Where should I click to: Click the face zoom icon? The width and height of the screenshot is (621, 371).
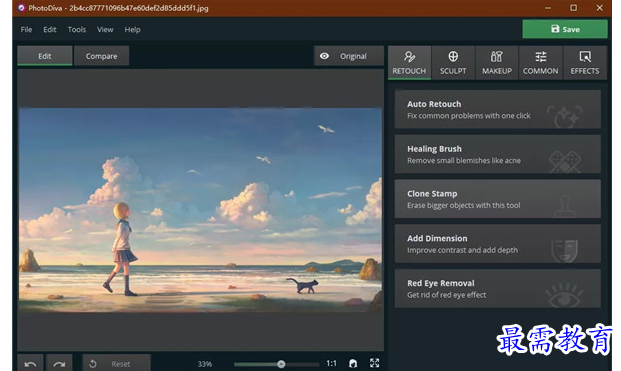click(x=353, y=363)
